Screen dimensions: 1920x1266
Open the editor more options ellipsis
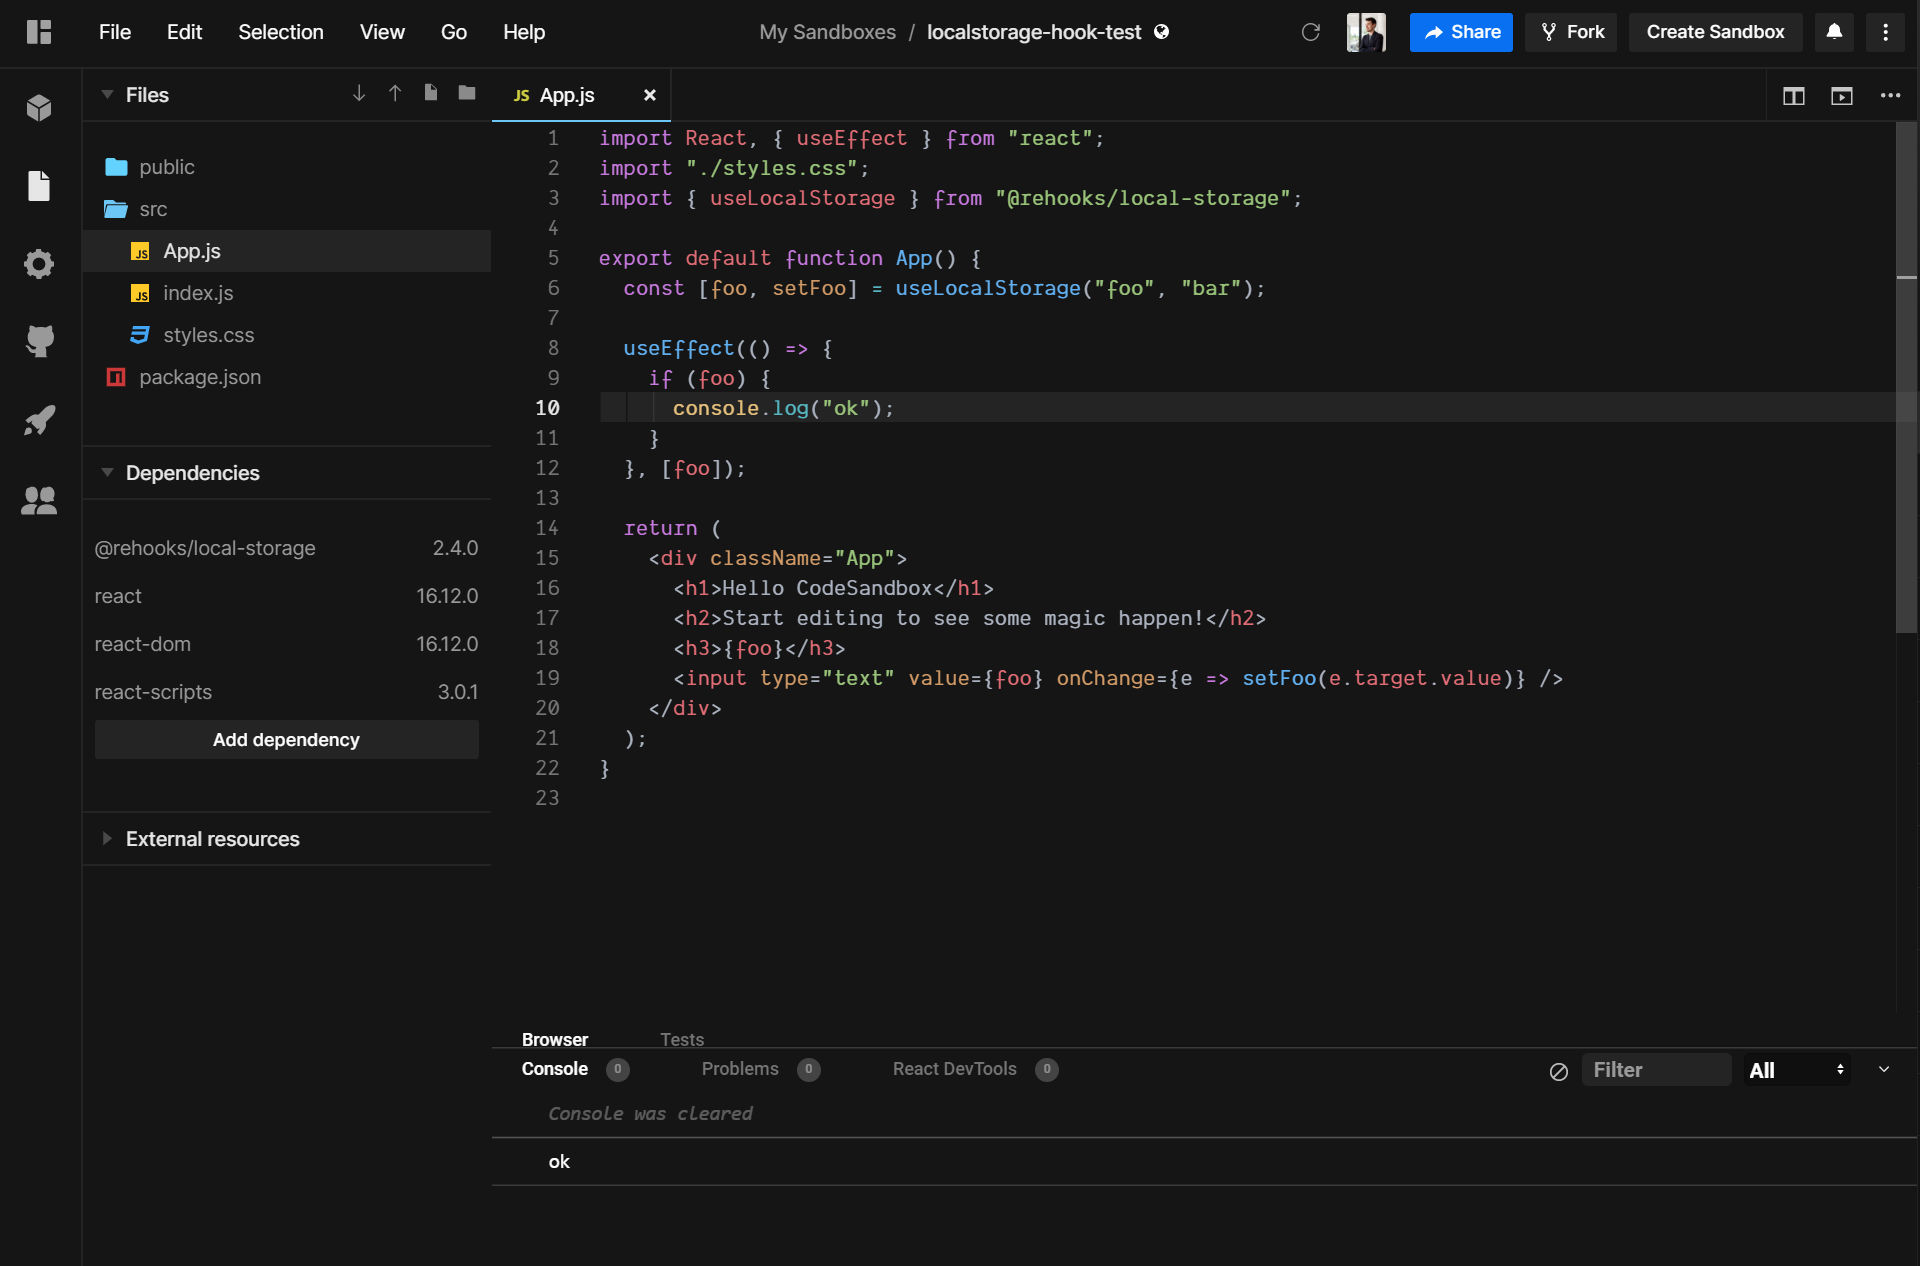(x=1890, y=96)
